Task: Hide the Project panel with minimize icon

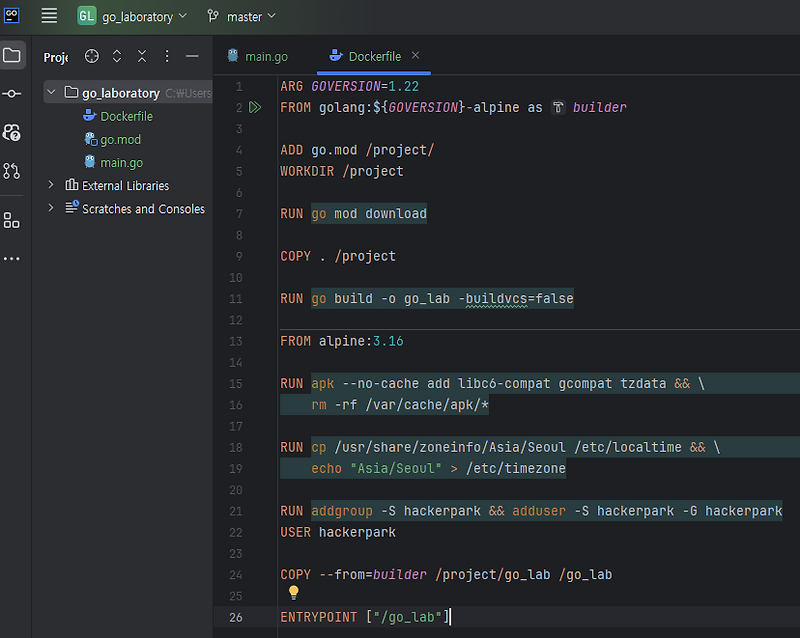Action: point(192,56)
